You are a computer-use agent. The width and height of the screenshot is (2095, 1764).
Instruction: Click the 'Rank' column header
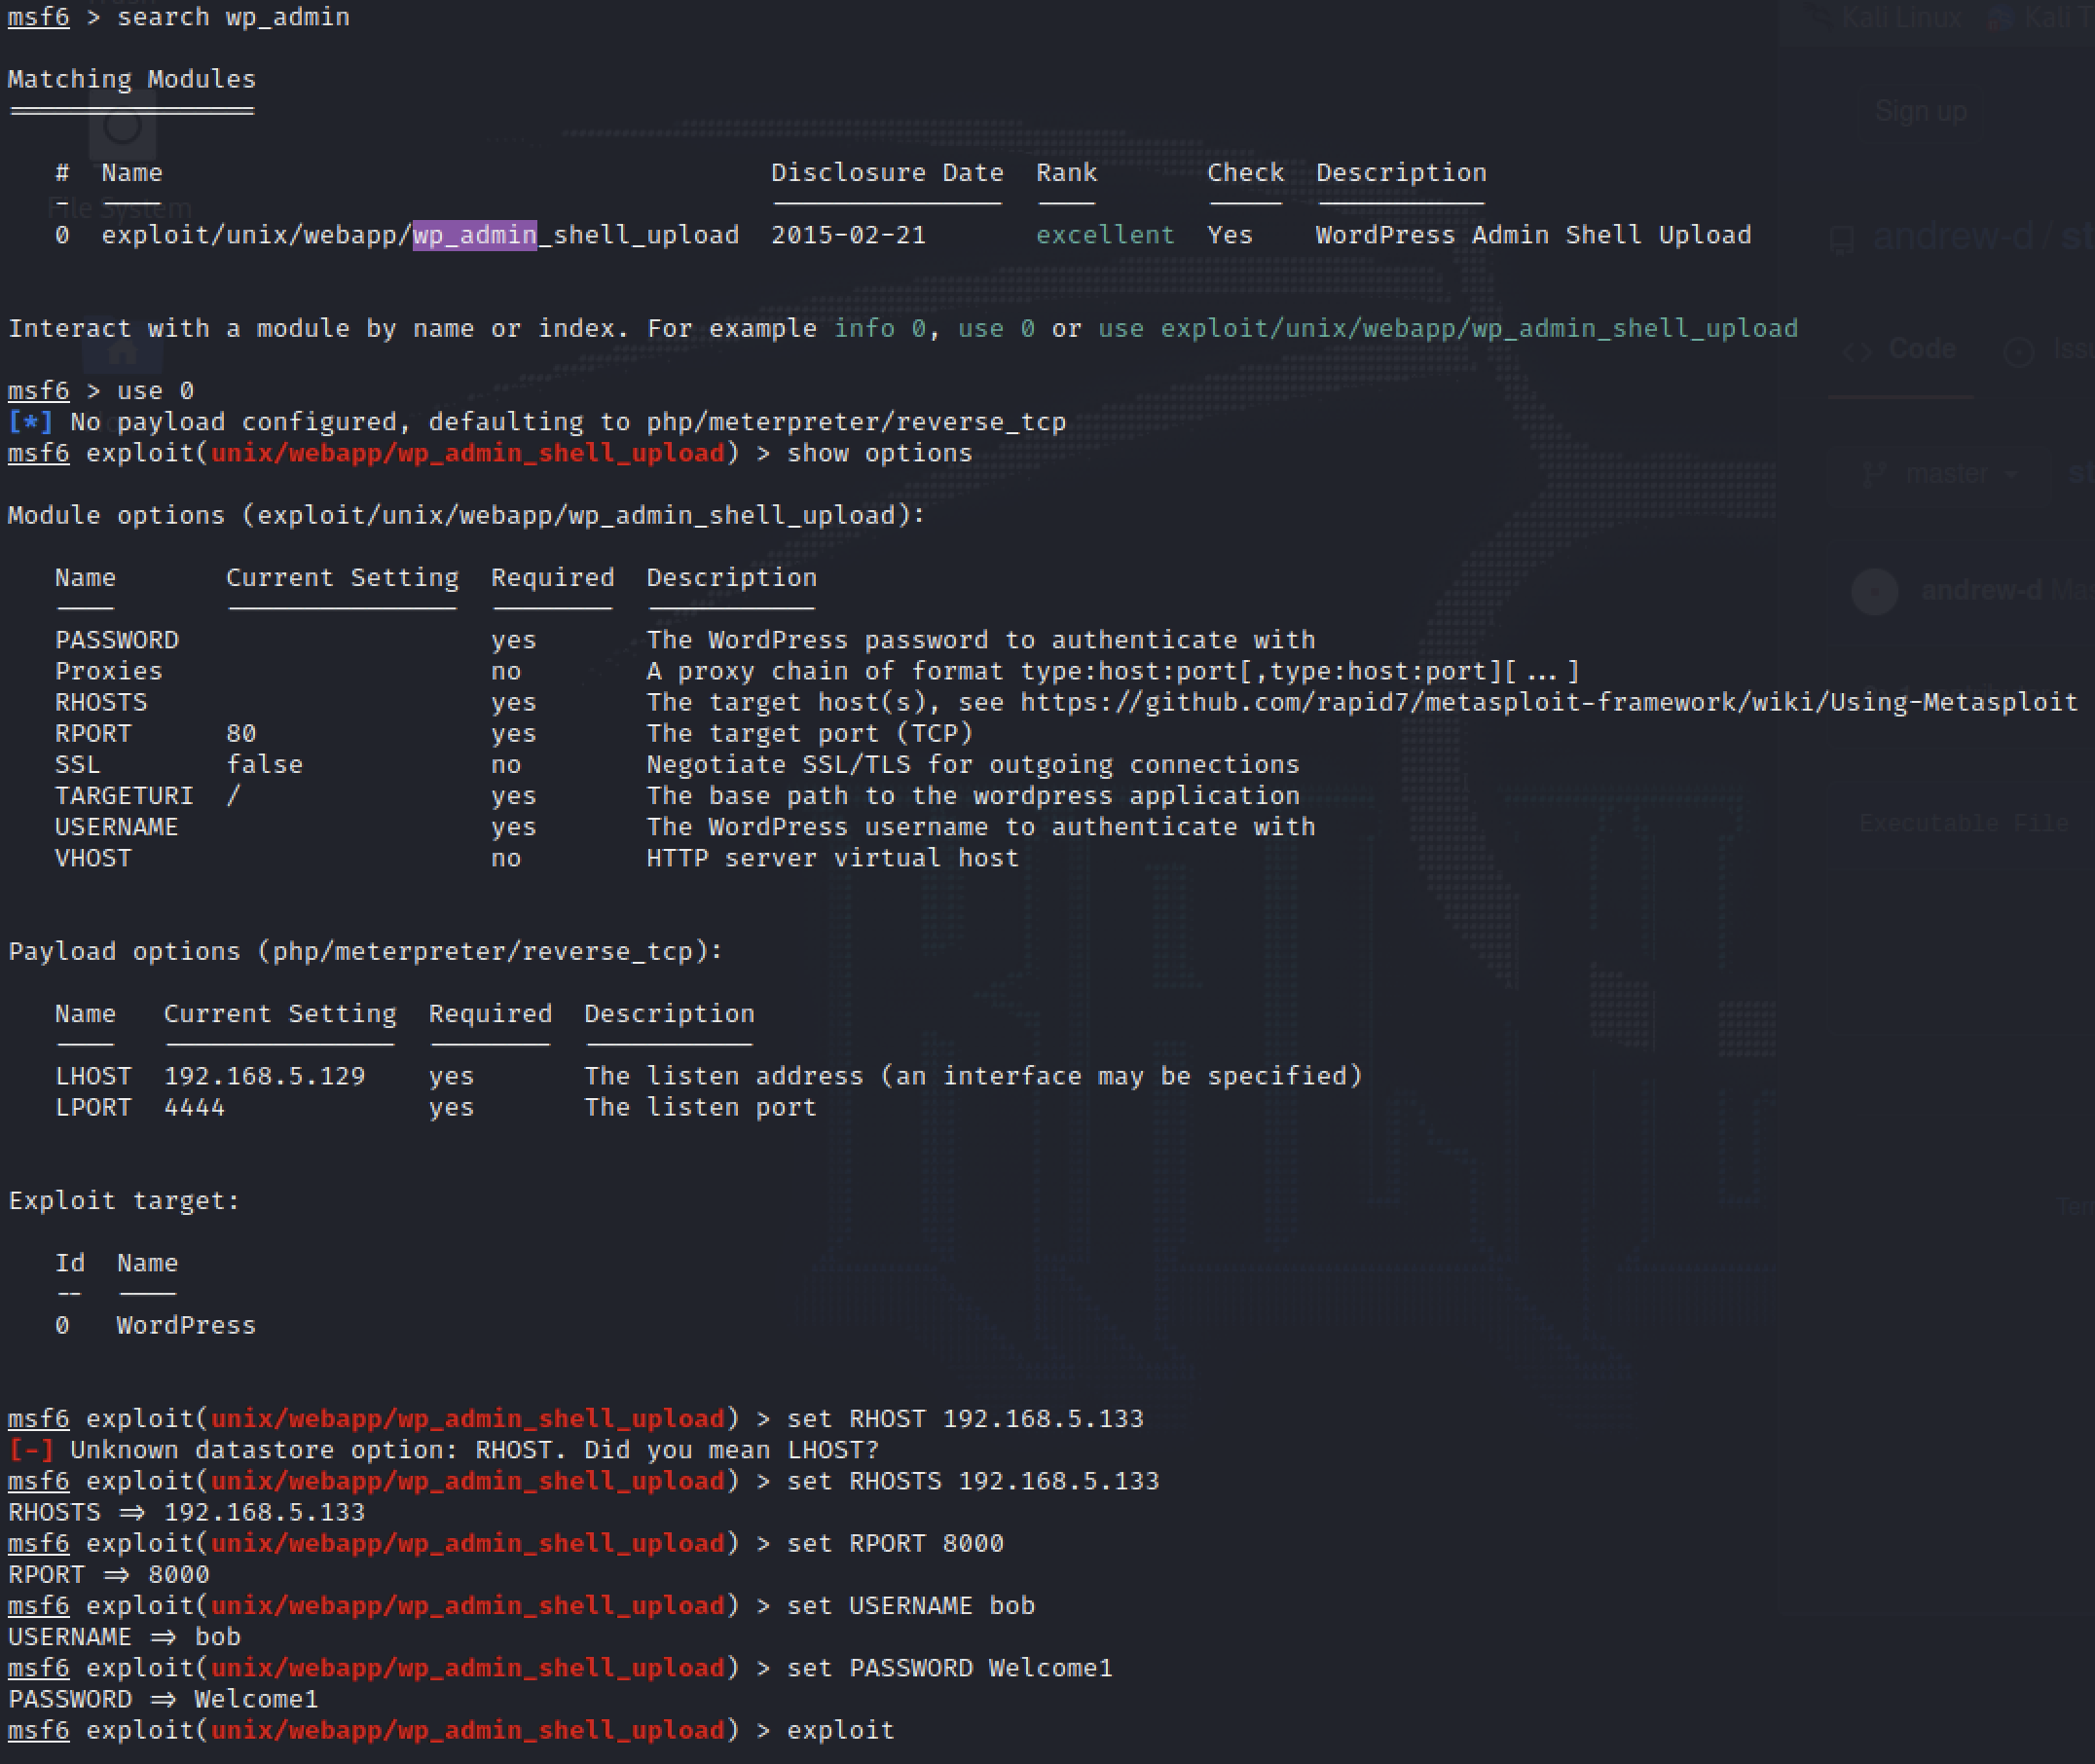point(1066,173)
